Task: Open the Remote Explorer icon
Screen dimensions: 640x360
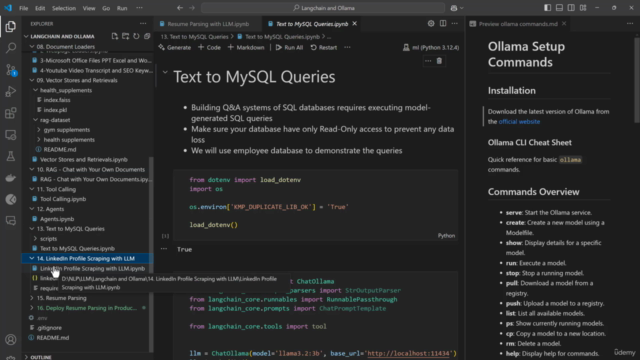Action: click(x=11, y=135)
